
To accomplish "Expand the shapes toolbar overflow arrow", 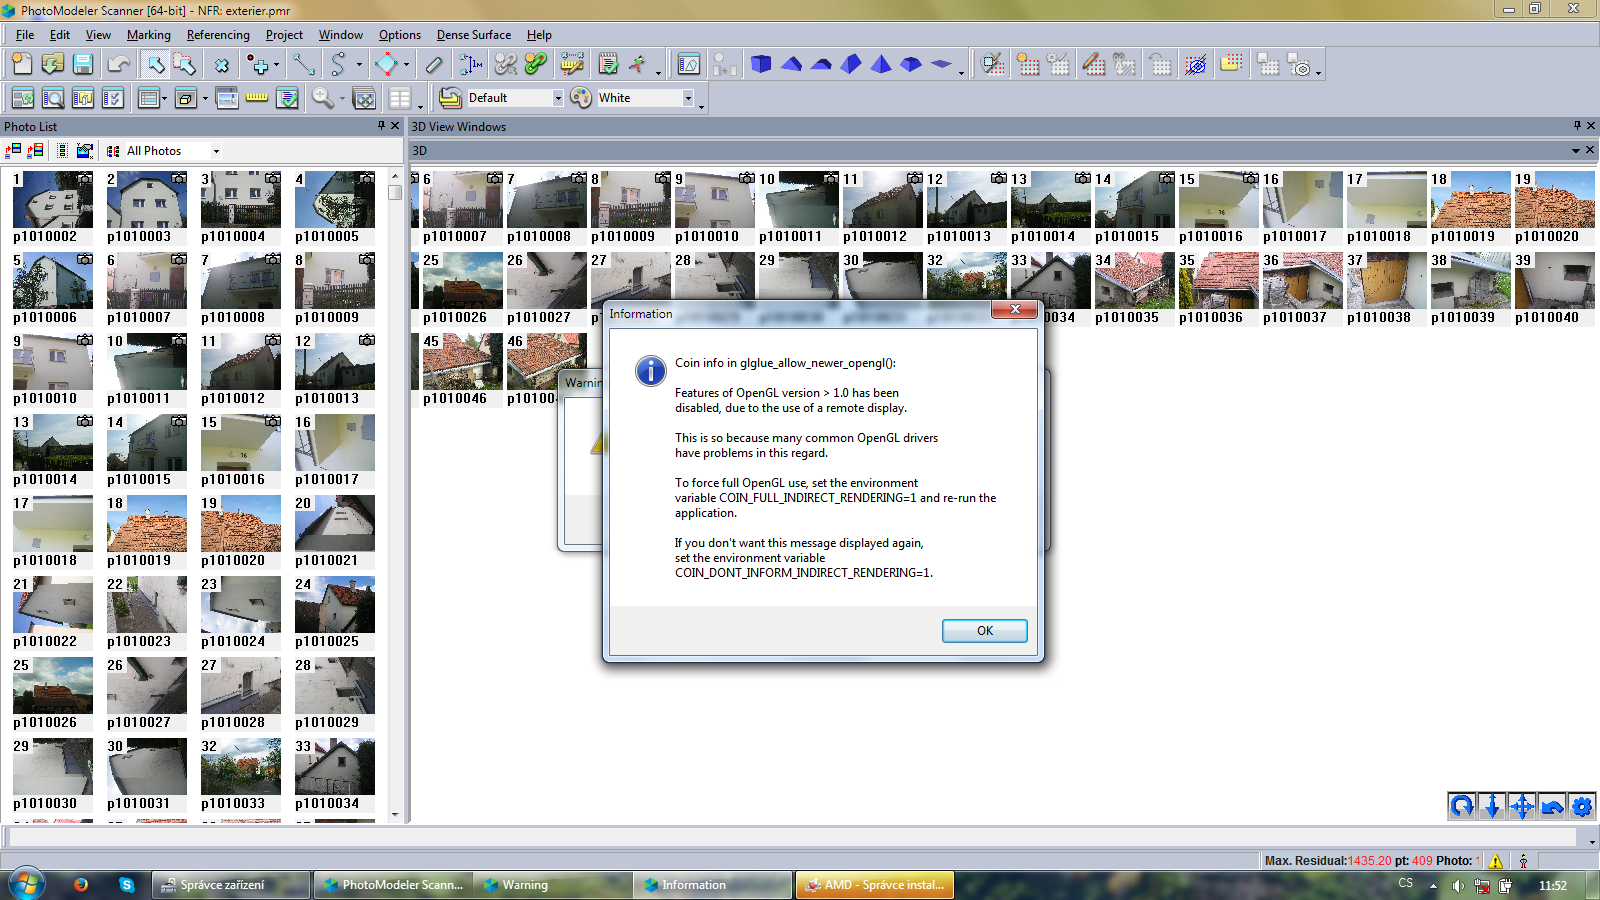I will point(962,72).
